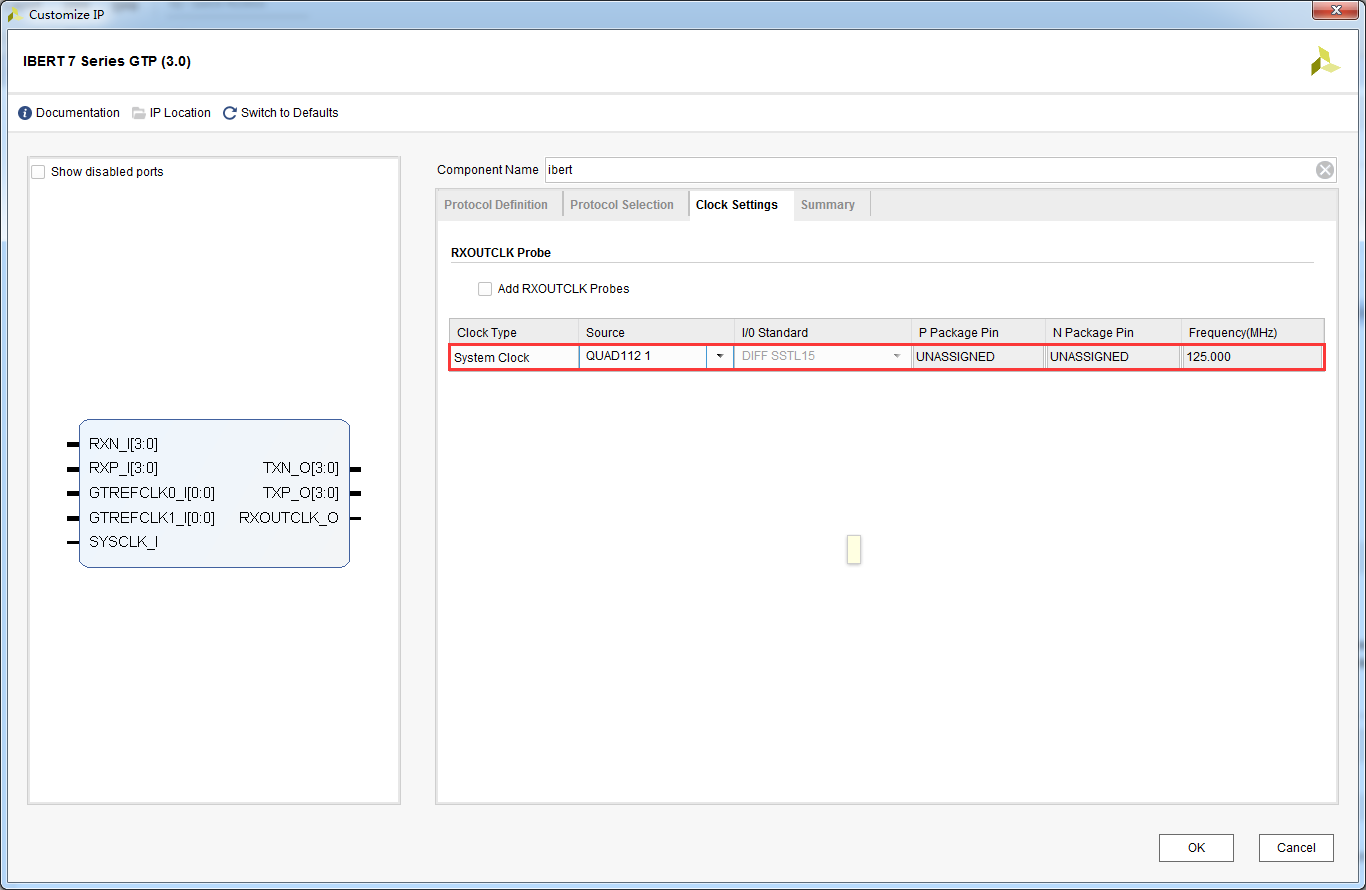Switch to the Protocol Definition tab

tap(497, 205)
